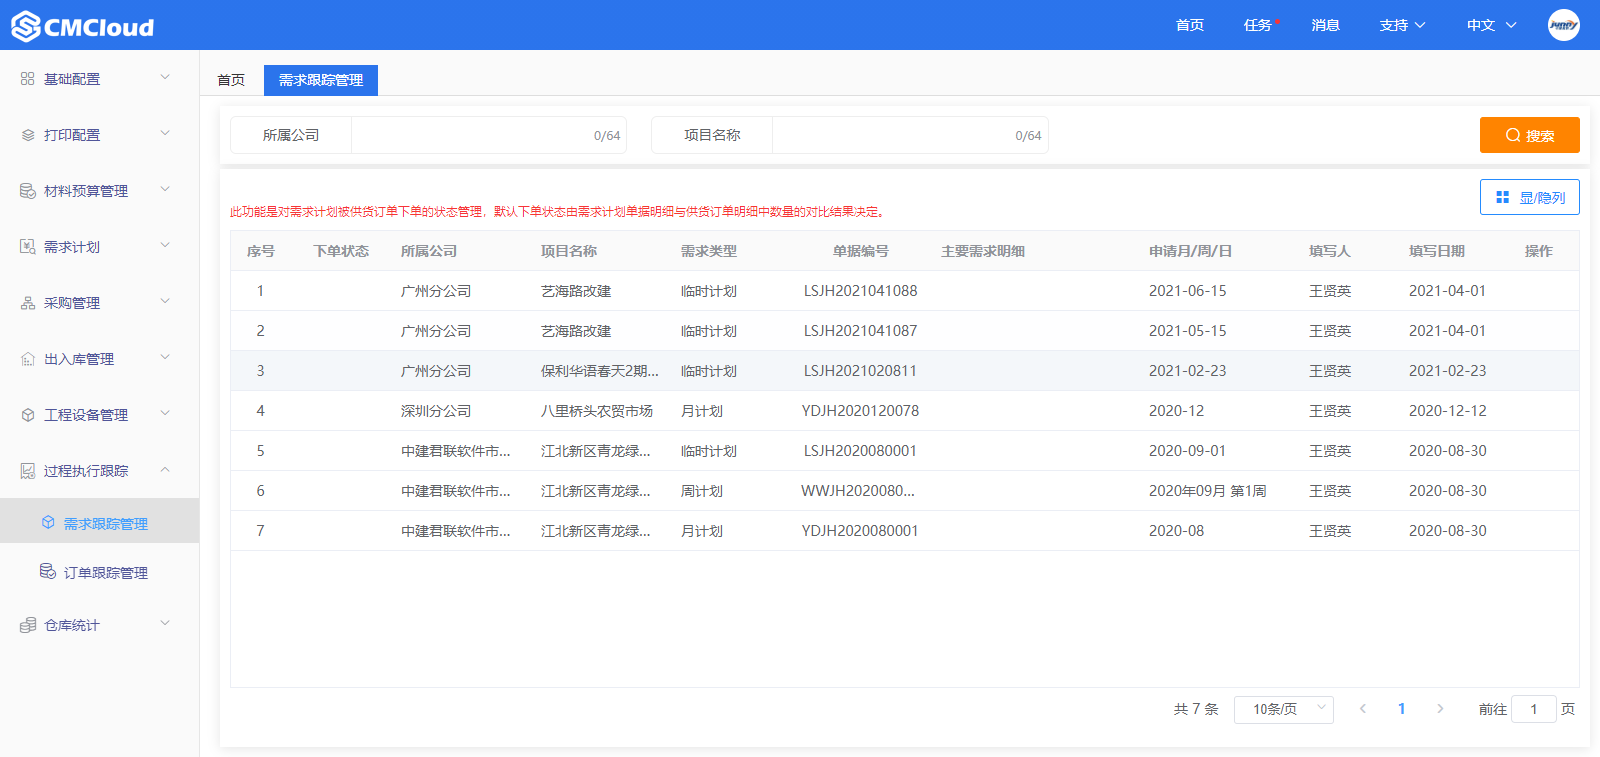Click the 2020-12-12 date cell
This screenshot has height=757, width=1600.
[x=1448, y=411]
